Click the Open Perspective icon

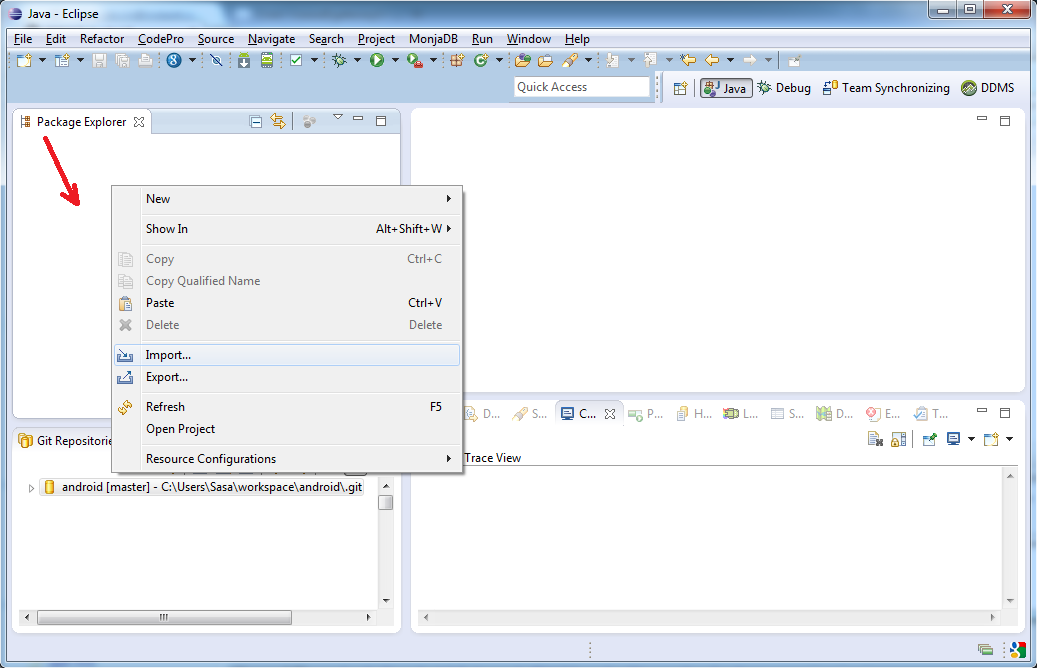coord(681,88)
